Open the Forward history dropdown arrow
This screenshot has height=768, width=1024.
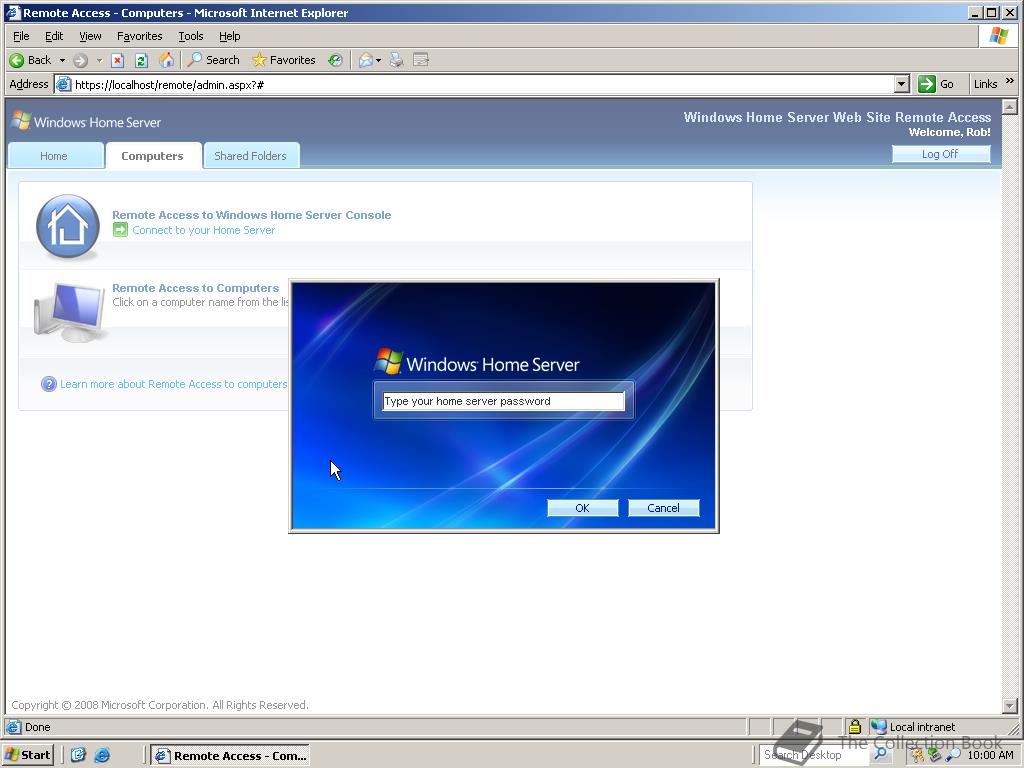[x=99, y=60]
